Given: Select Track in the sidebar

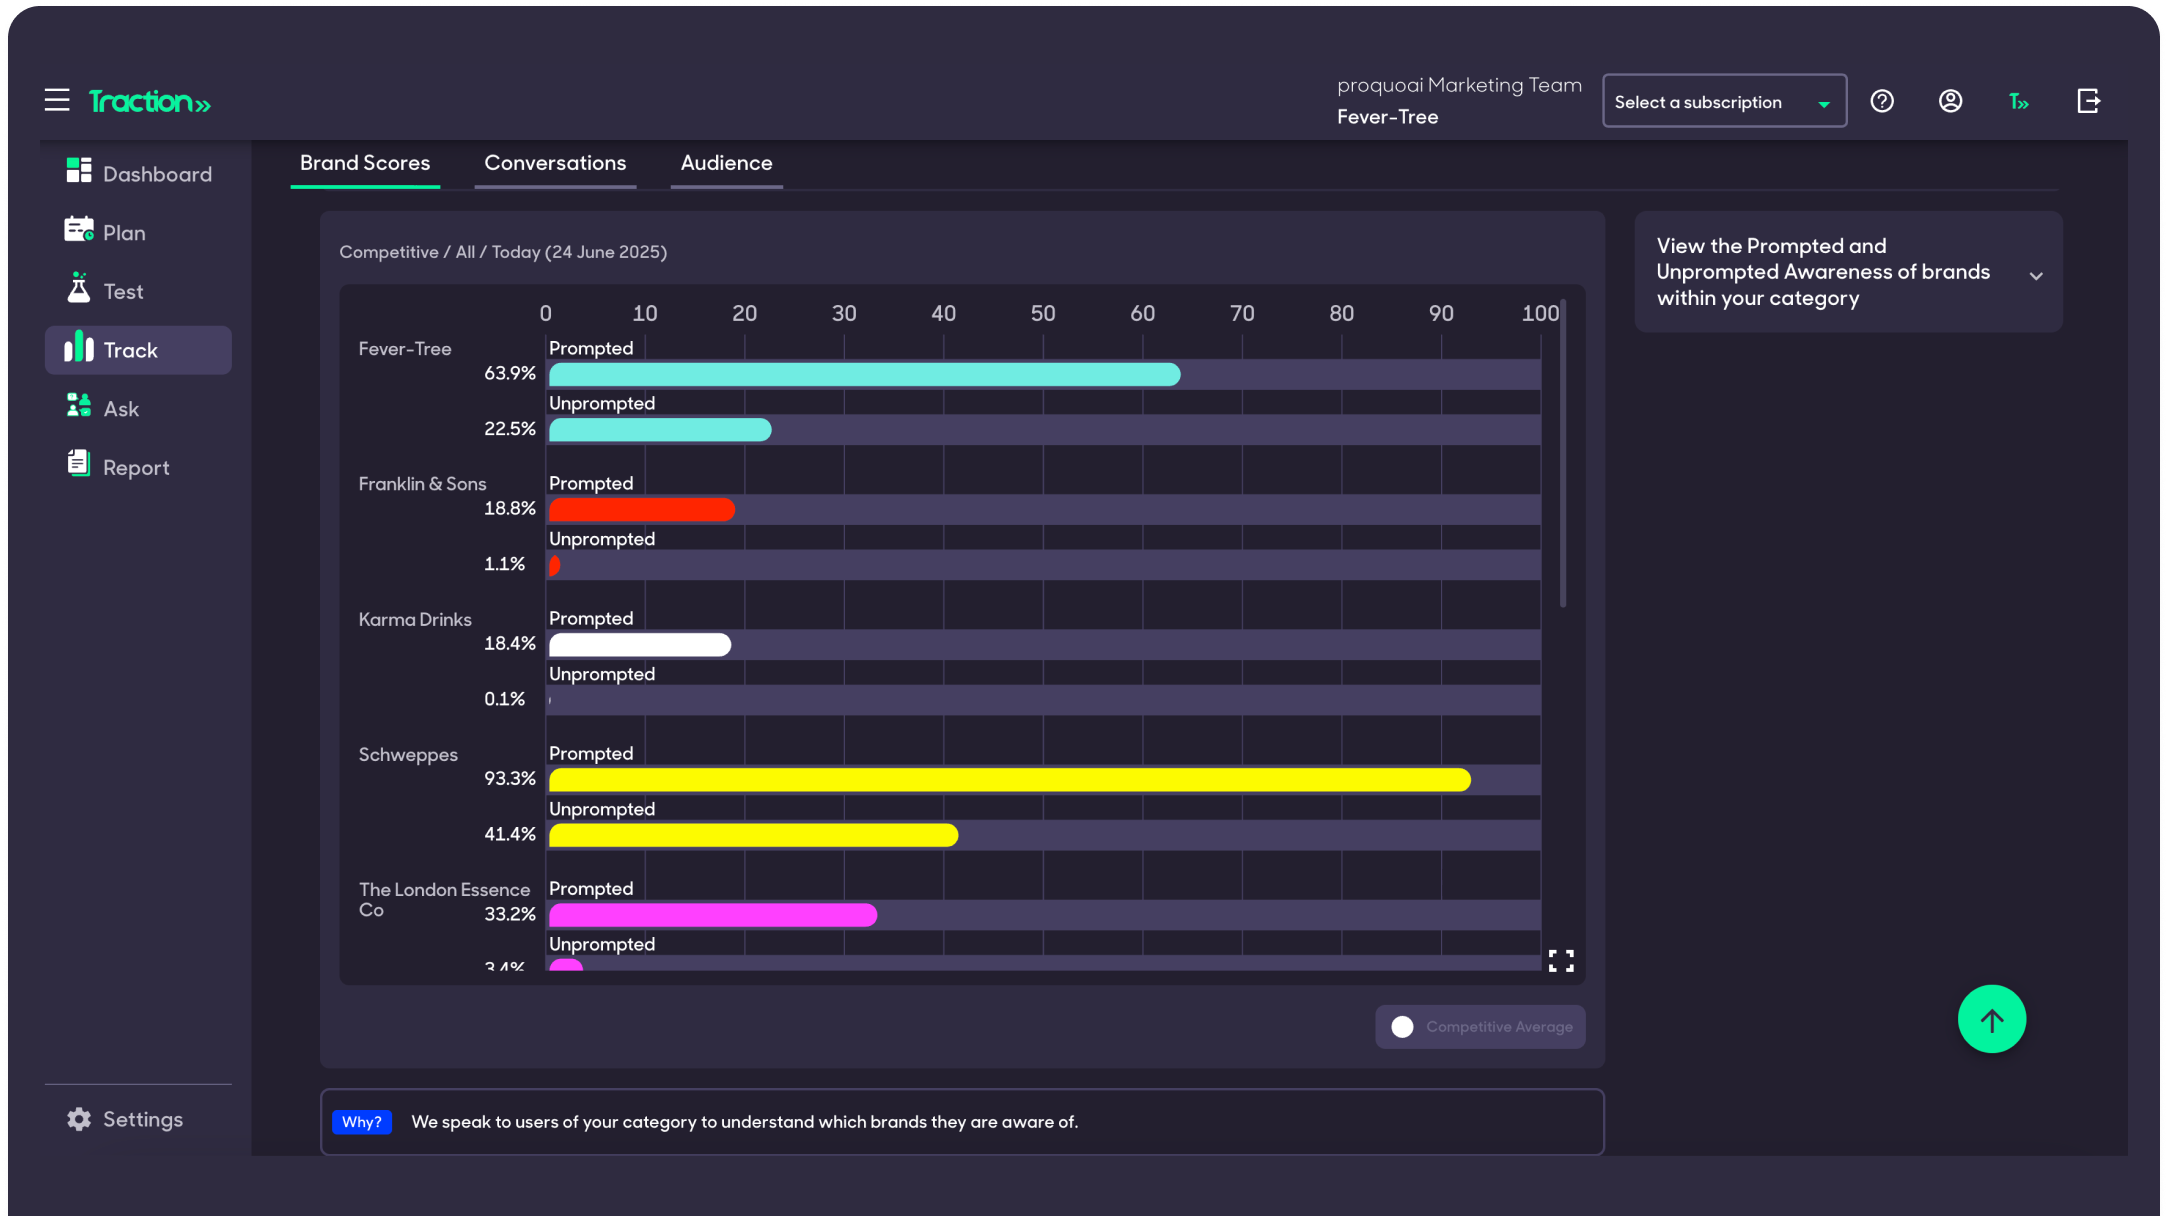Looking at the screenshot, I should pyautogui.click(x=138, y=350).
